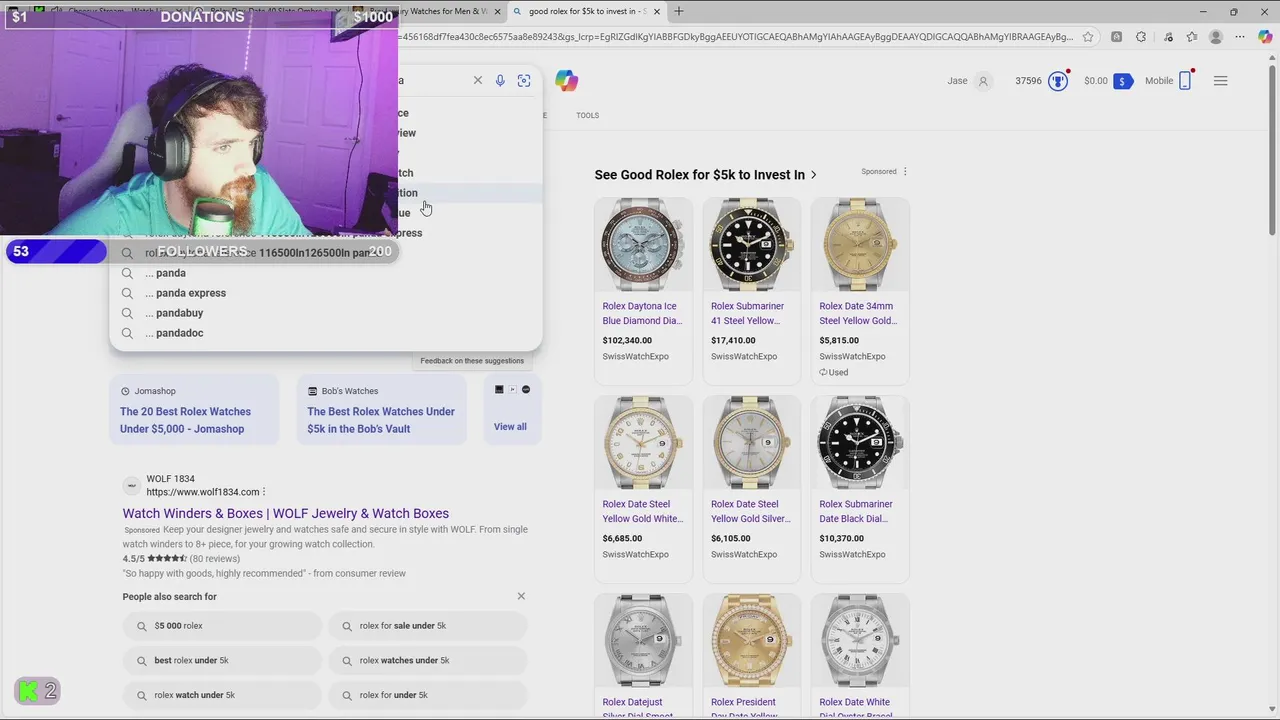Open a new tab with plus button
1280x720 pixels.
pos(679,11)
